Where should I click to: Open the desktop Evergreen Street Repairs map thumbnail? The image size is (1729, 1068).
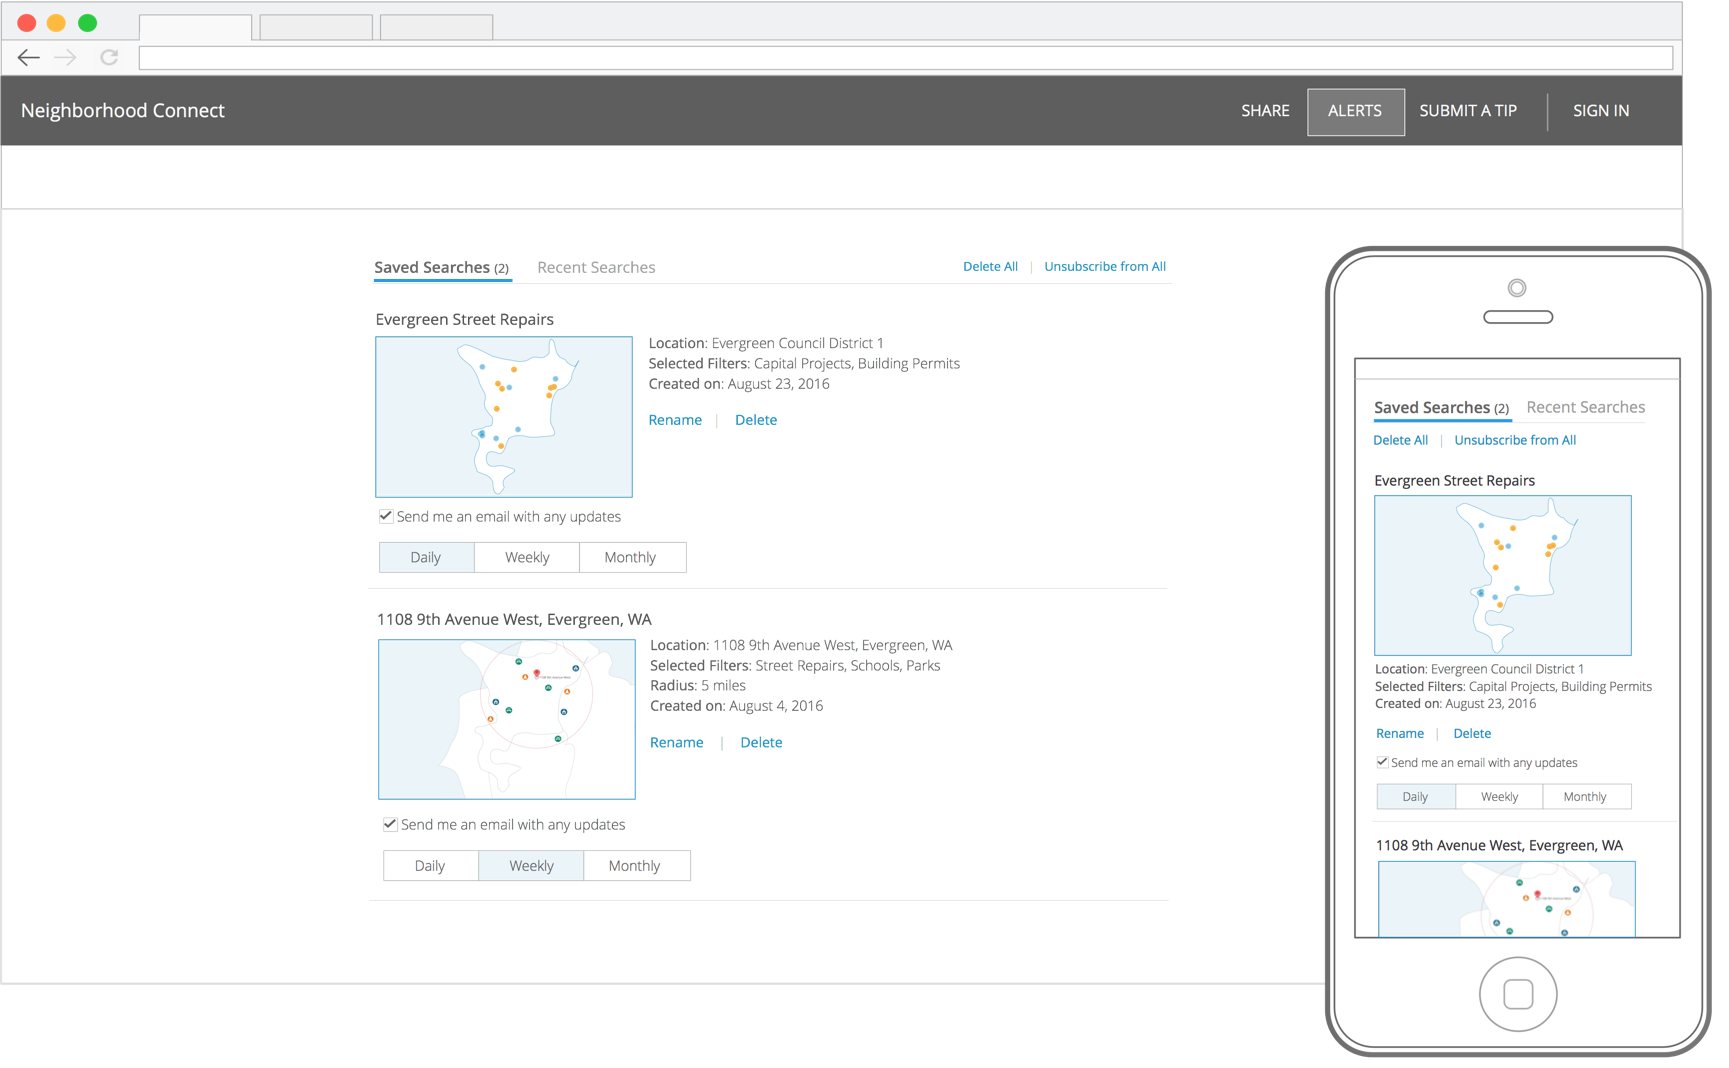click(504, 417)
